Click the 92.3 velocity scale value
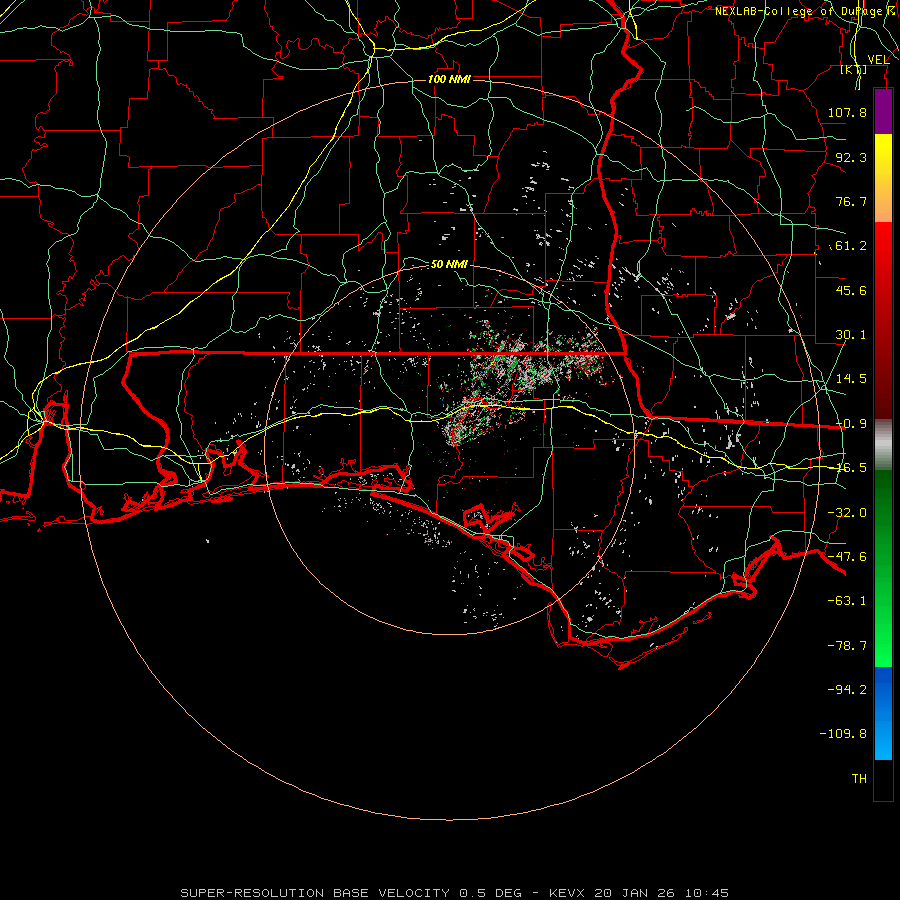 (851, 157)
